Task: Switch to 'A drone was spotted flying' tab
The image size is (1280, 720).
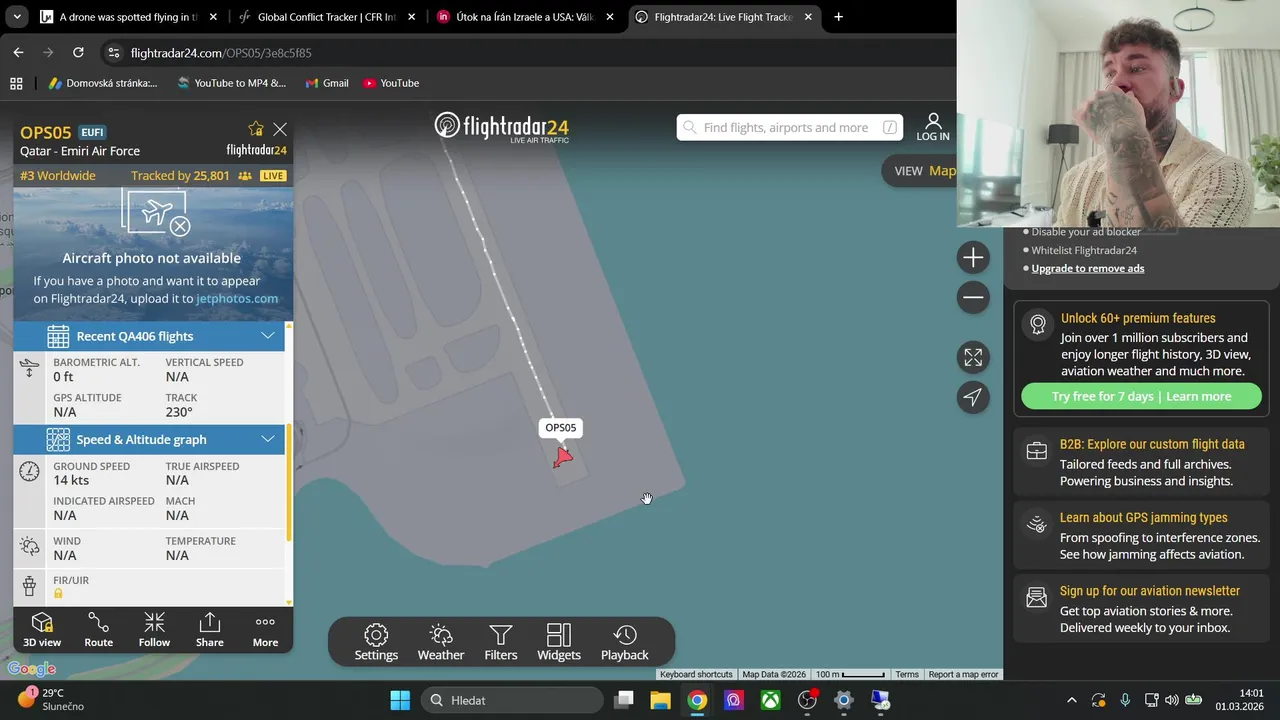Action: (x=128, y=17)
